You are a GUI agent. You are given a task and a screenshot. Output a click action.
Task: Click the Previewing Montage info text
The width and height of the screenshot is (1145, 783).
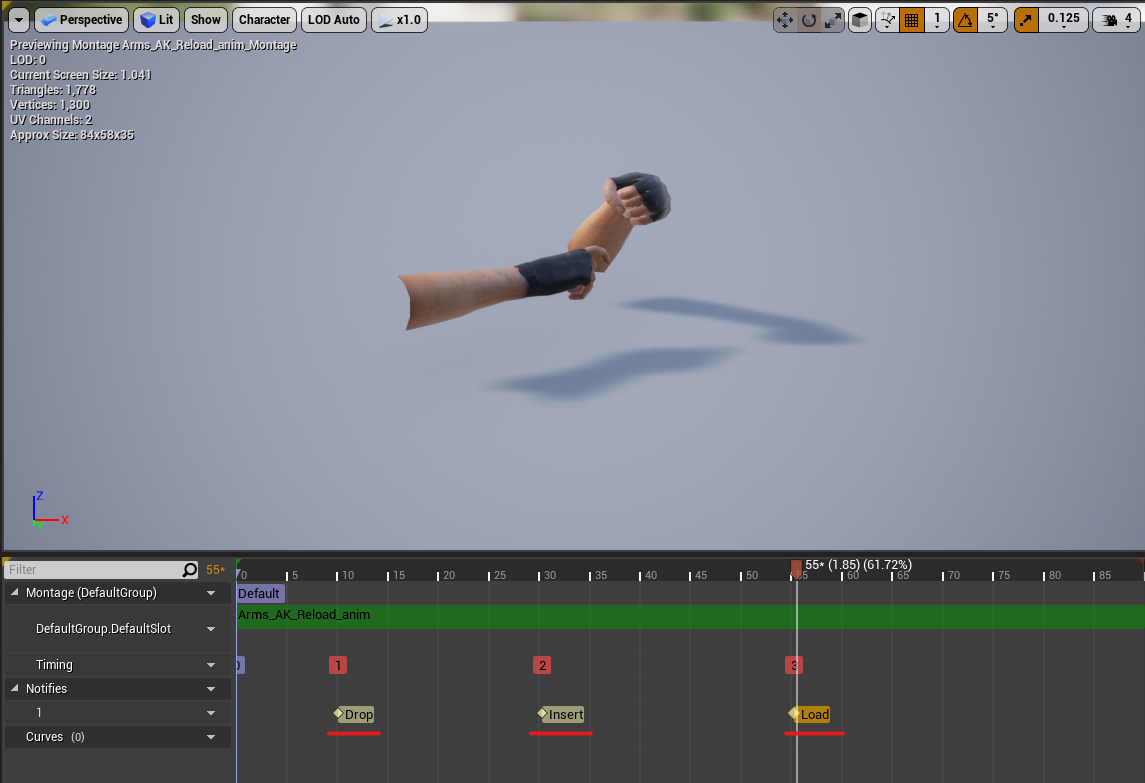coord(153,45)
